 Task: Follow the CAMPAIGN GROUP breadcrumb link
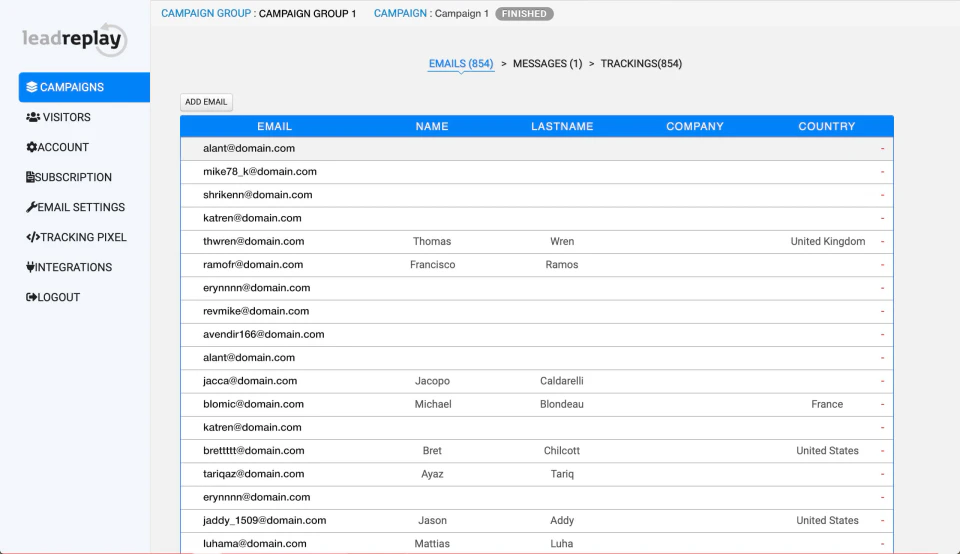206,13
